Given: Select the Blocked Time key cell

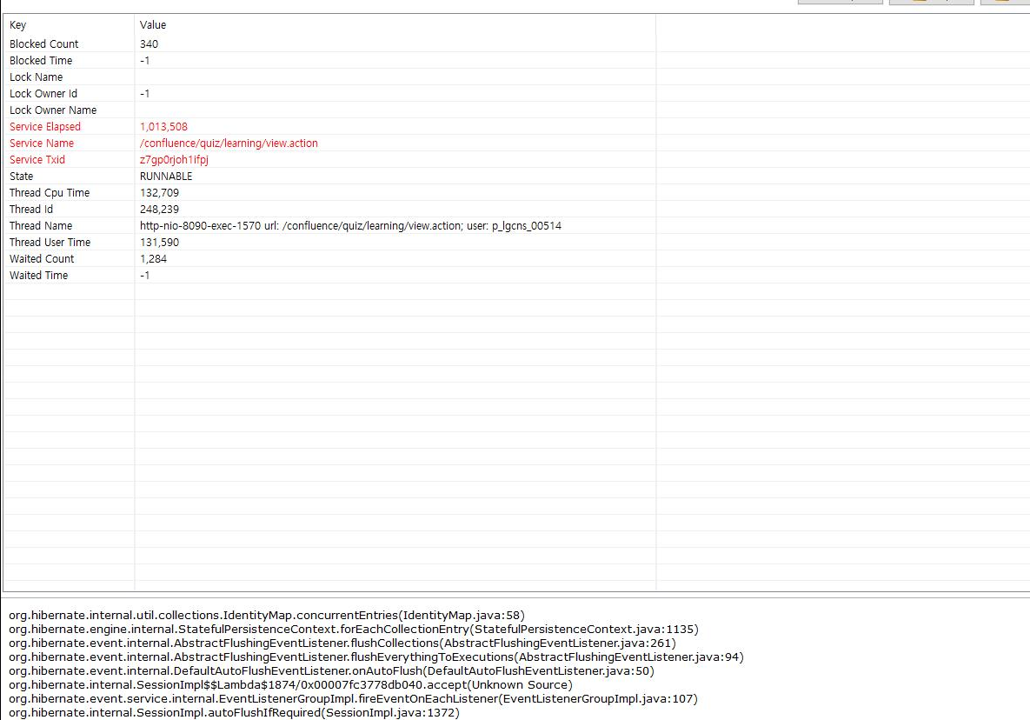Looking at the screenshot, I should click(x=41, y=60).
